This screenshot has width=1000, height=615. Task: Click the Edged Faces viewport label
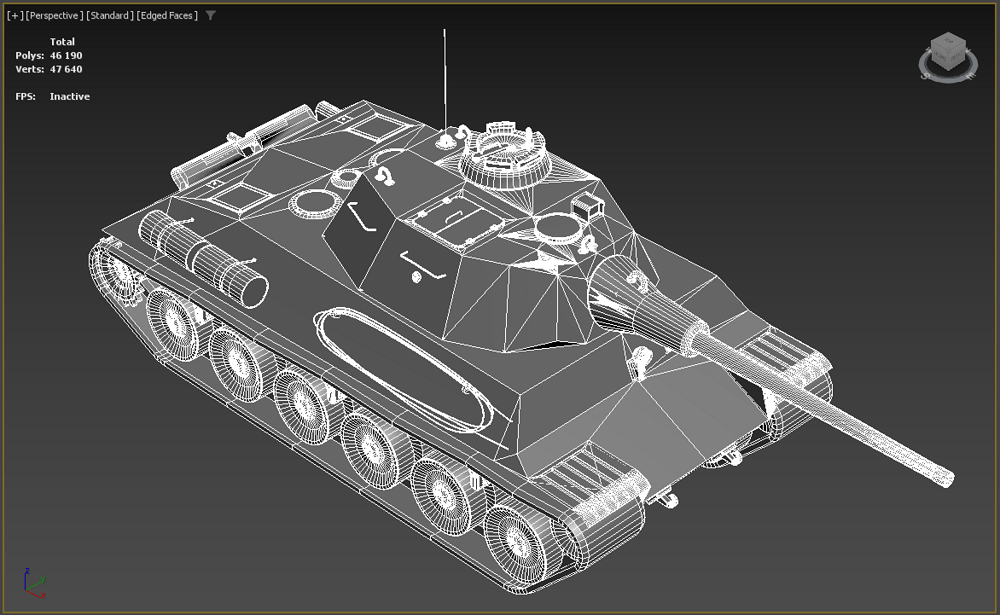click(167, 16)
